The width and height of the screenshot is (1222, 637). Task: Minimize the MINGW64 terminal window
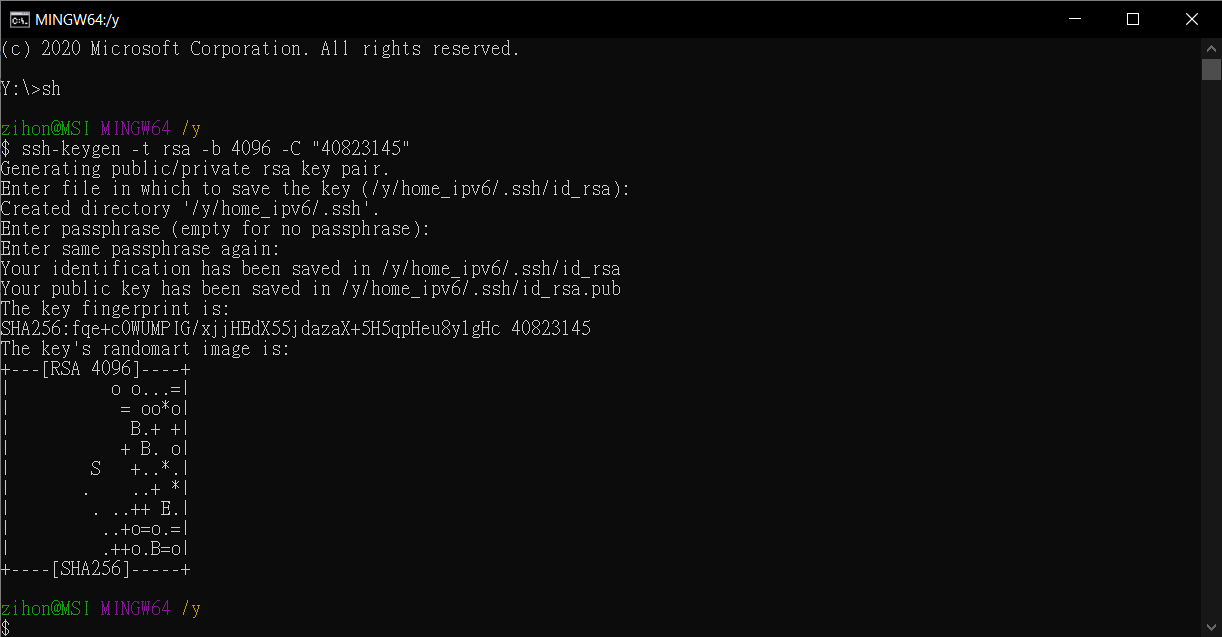(1075, 19)
